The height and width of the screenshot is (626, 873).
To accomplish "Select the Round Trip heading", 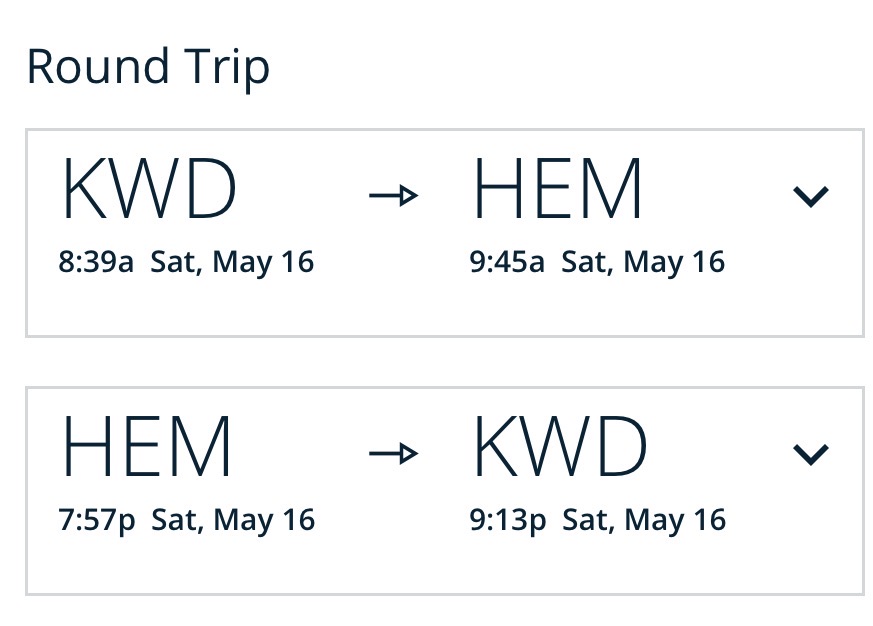I will click(148, 68).
